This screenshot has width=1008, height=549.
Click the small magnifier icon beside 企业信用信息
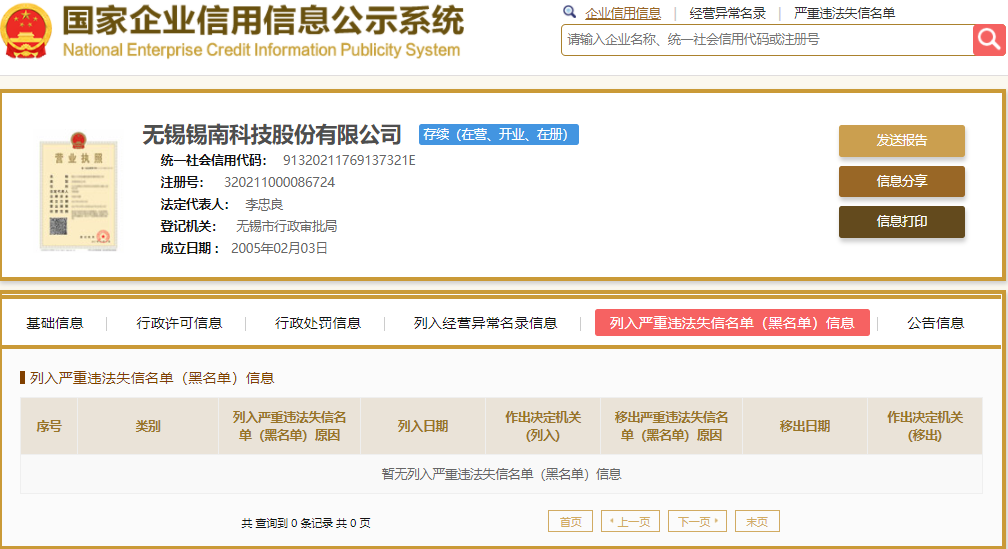click(569, 12)
